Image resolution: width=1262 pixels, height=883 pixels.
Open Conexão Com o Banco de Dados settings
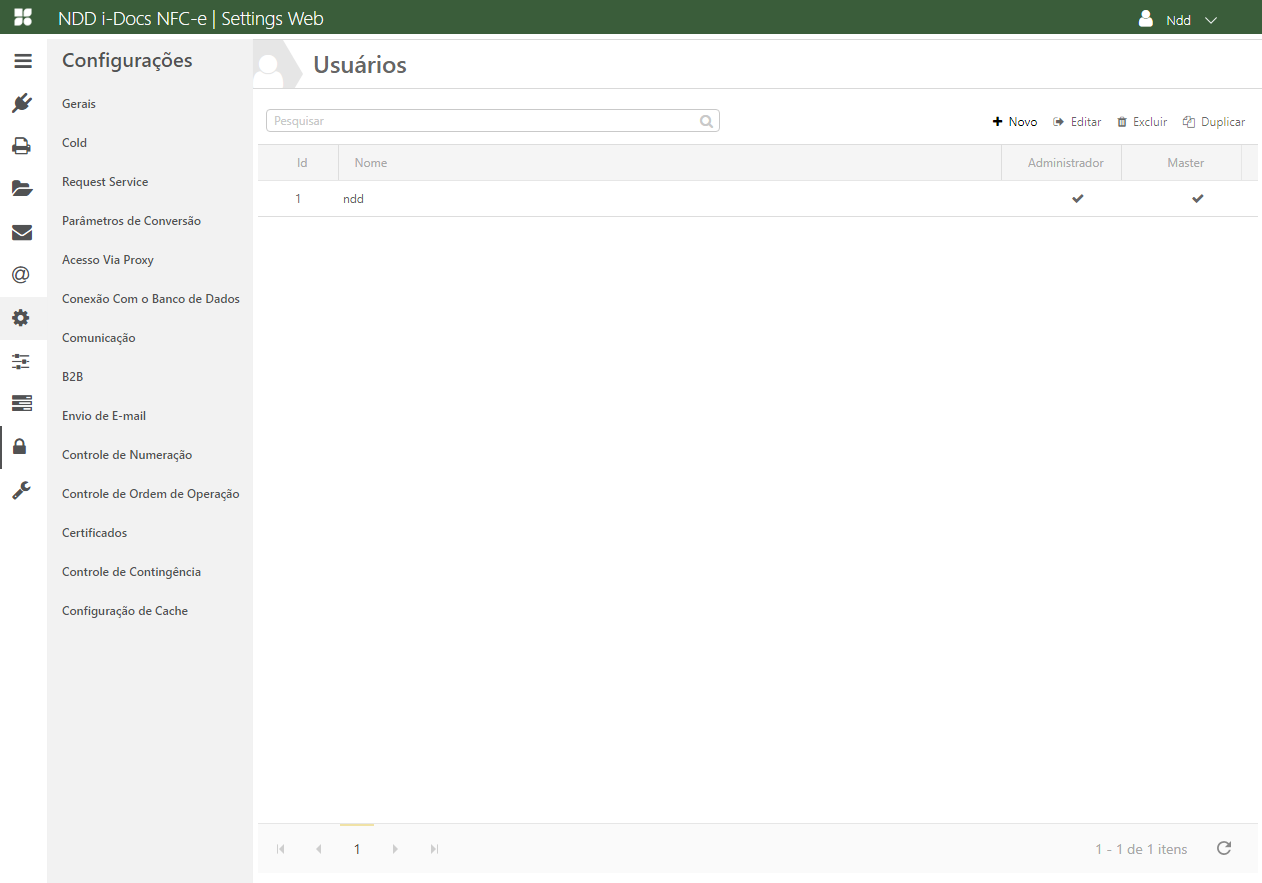click(x=150, y=299)
